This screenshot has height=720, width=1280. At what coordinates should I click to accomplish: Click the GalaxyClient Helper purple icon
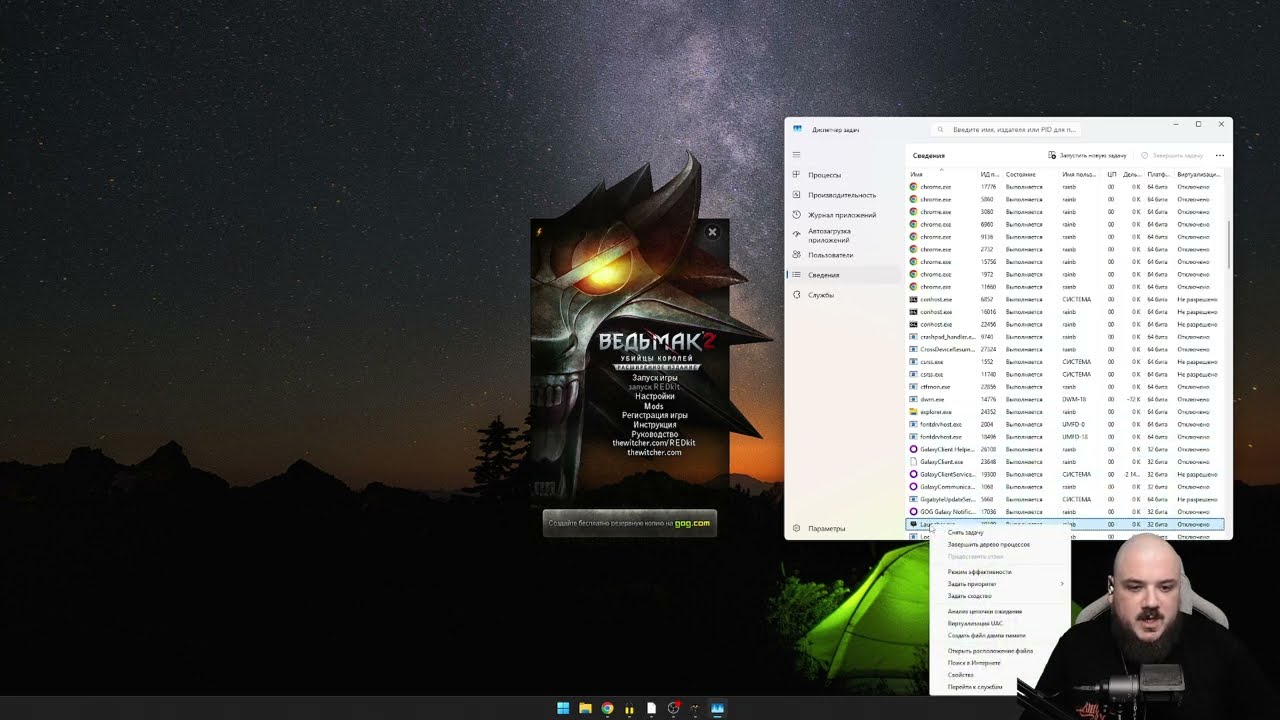coord(913,449)
